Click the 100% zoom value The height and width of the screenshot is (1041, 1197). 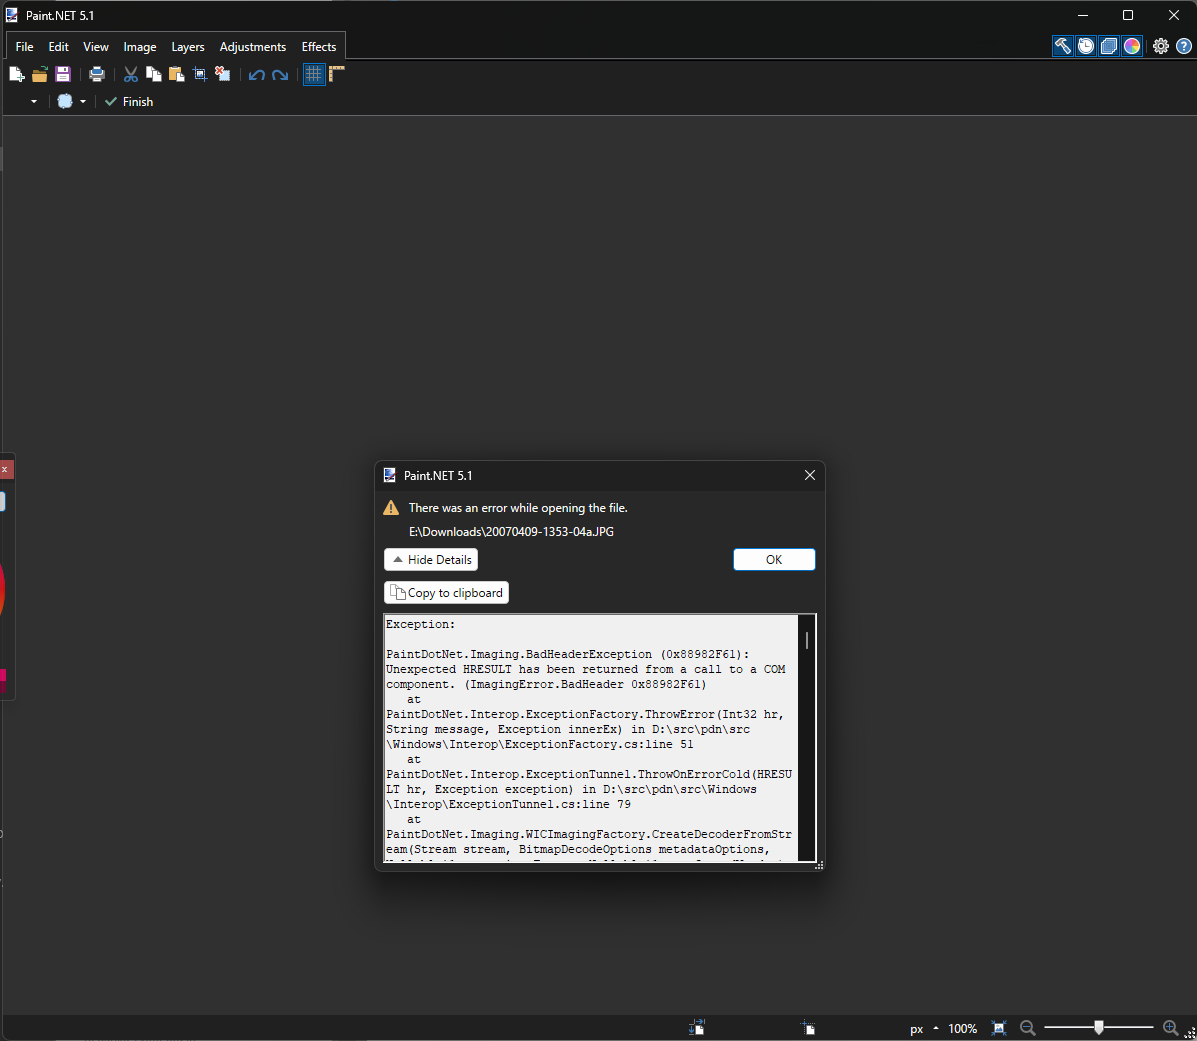click(x=963, y=1028)
